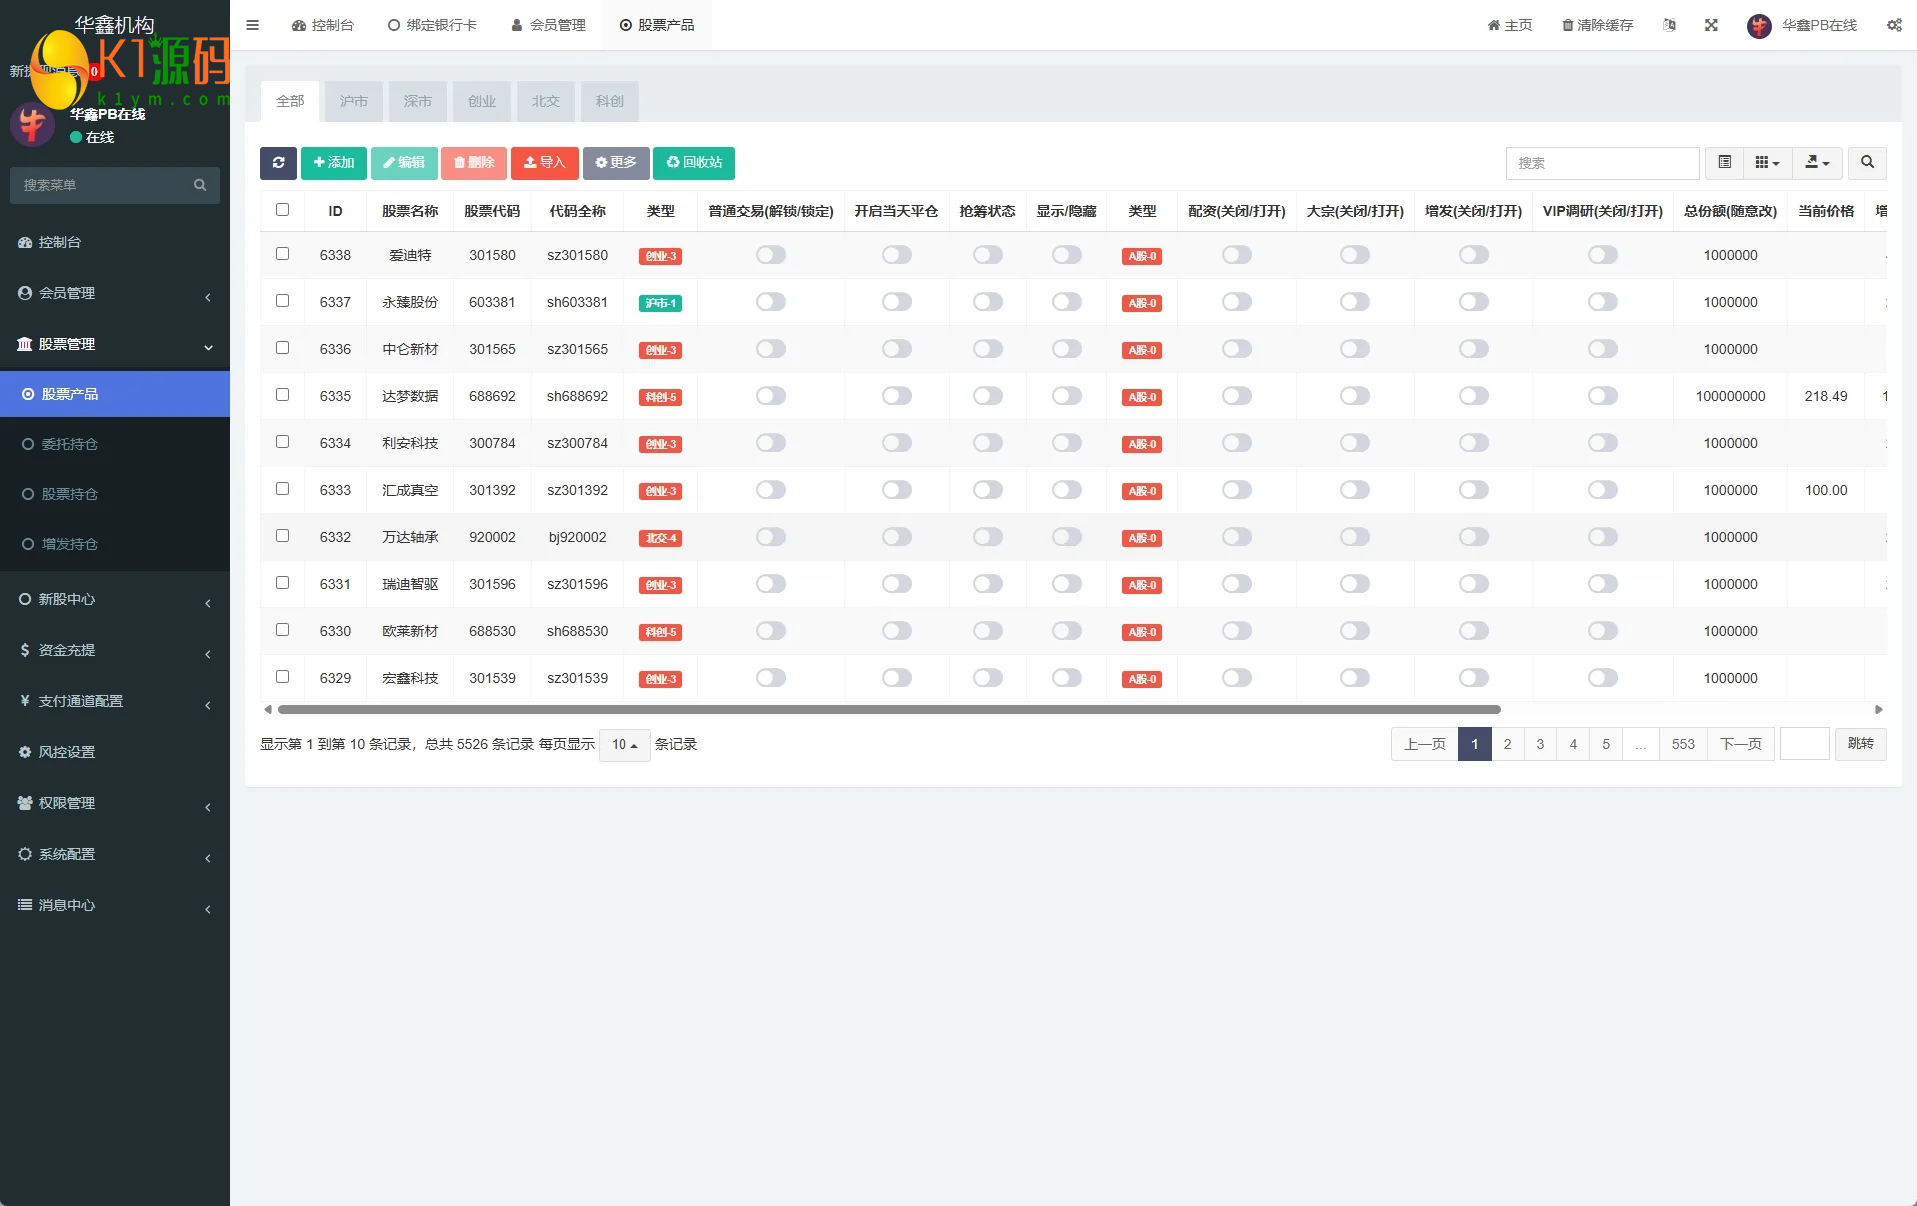The image size is (1917, 1206).
Task: Click the 搜索 search input field above the table
Action: click(1601, 163)
